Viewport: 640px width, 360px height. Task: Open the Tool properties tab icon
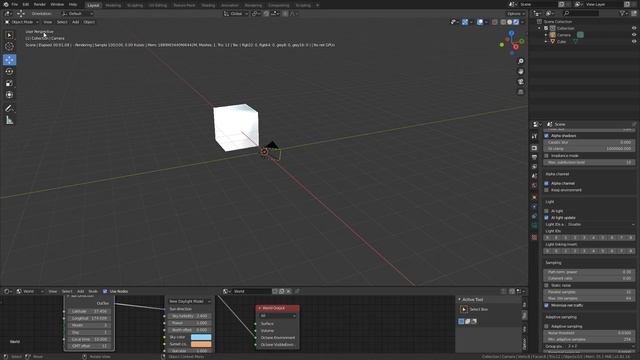point(534,136)
